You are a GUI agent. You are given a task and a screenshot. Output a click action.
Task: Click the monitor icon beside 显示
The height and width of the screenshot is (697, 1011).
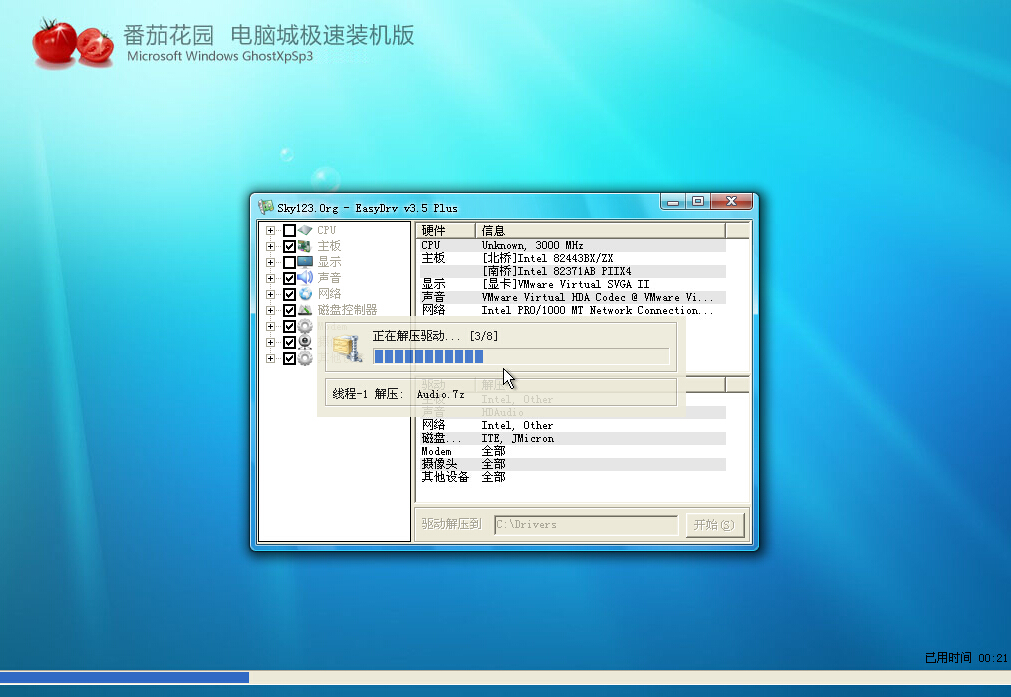pyautogui.click(x=305, y=262)
